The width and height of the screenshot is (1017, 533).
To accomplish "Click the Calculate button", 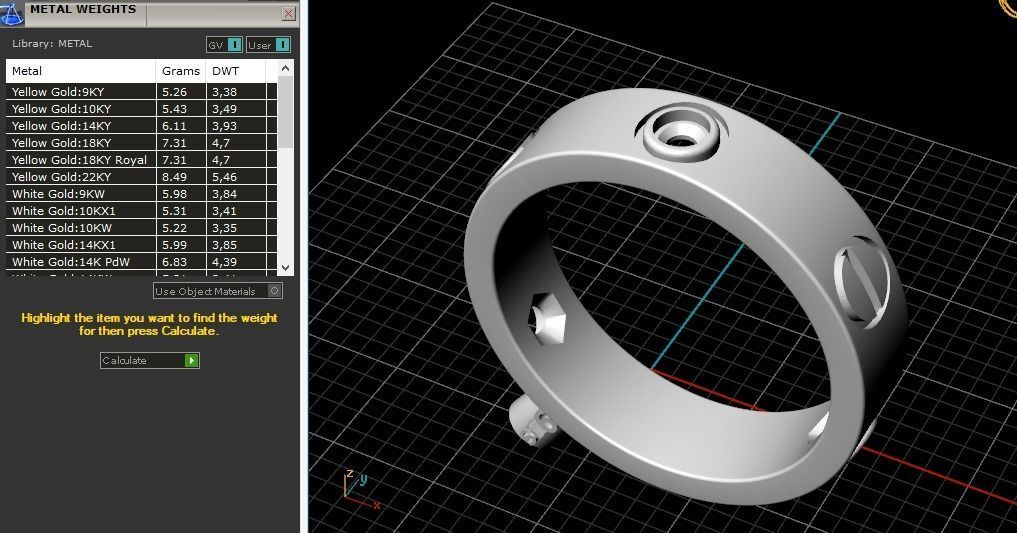I will click(150, 361).
